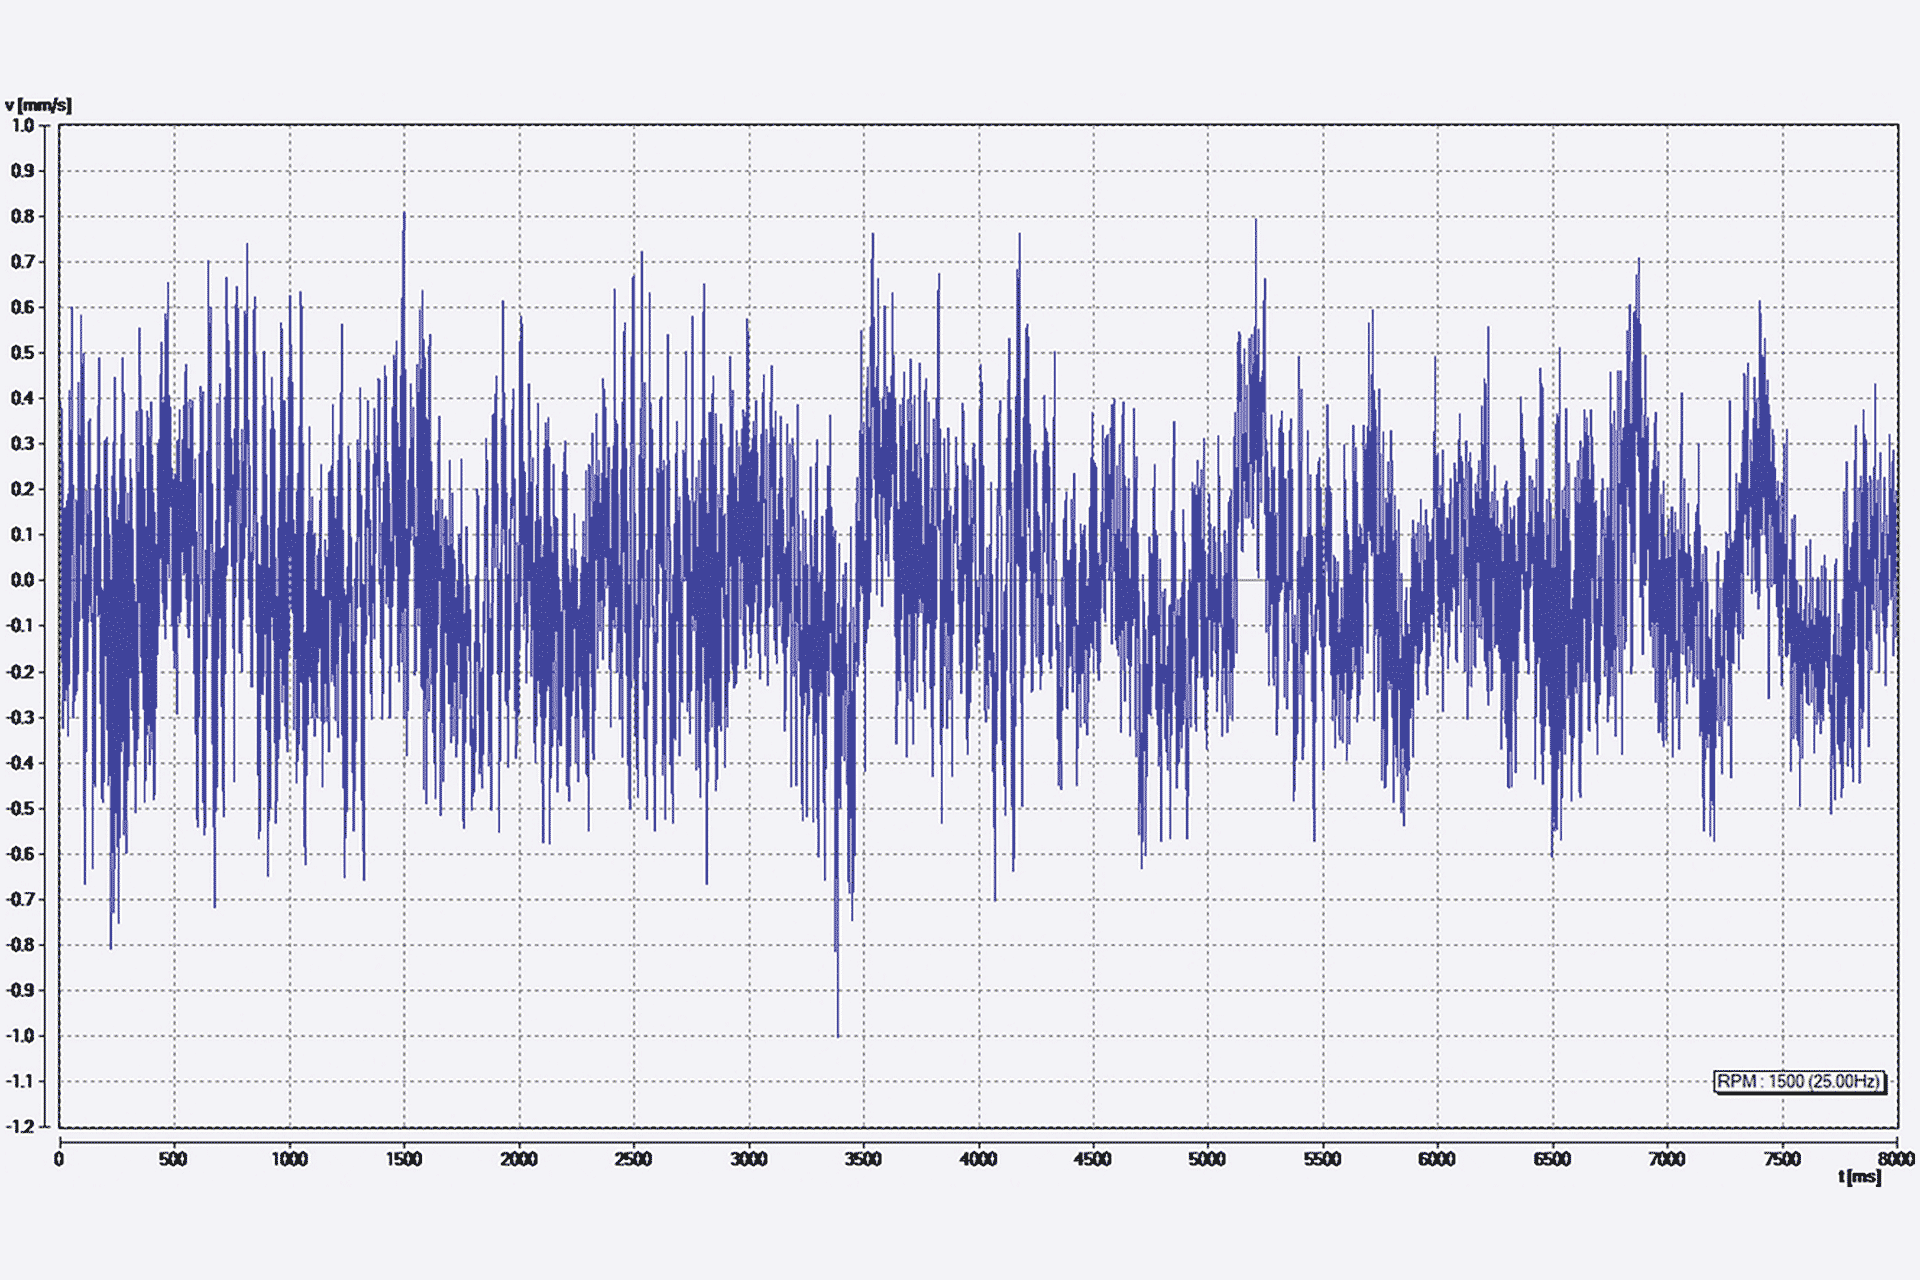Select the 0.0 label on velocity axis
This screenshot has height=1280, width=1920.
point(23,580)
